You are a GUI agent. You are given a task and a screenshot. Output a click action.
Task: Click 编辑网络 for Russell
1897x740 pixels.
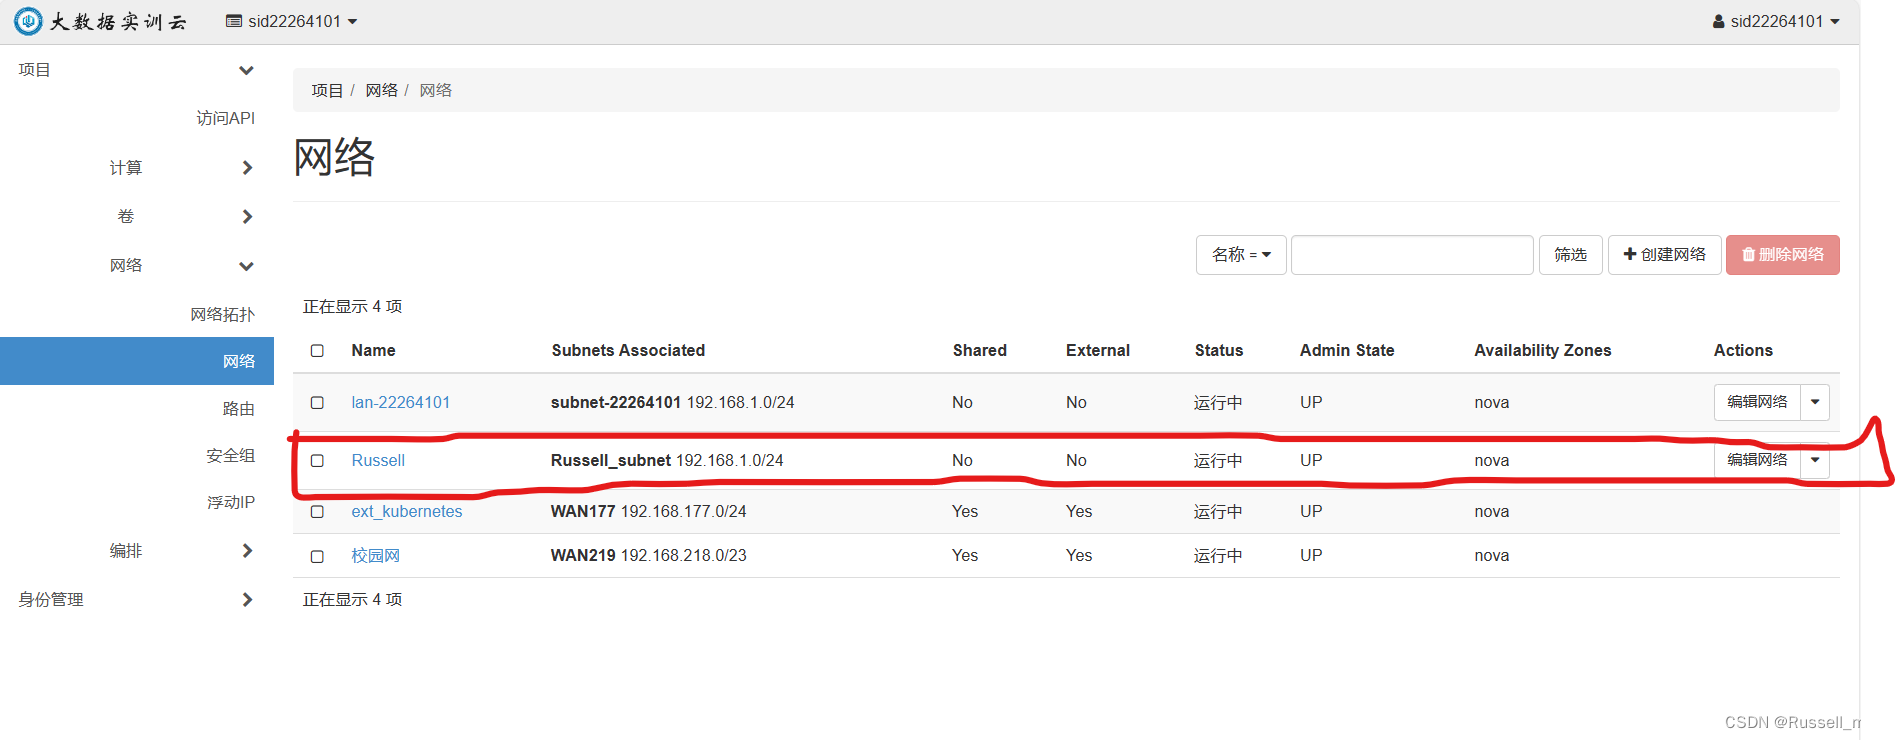click(1757, 460)
